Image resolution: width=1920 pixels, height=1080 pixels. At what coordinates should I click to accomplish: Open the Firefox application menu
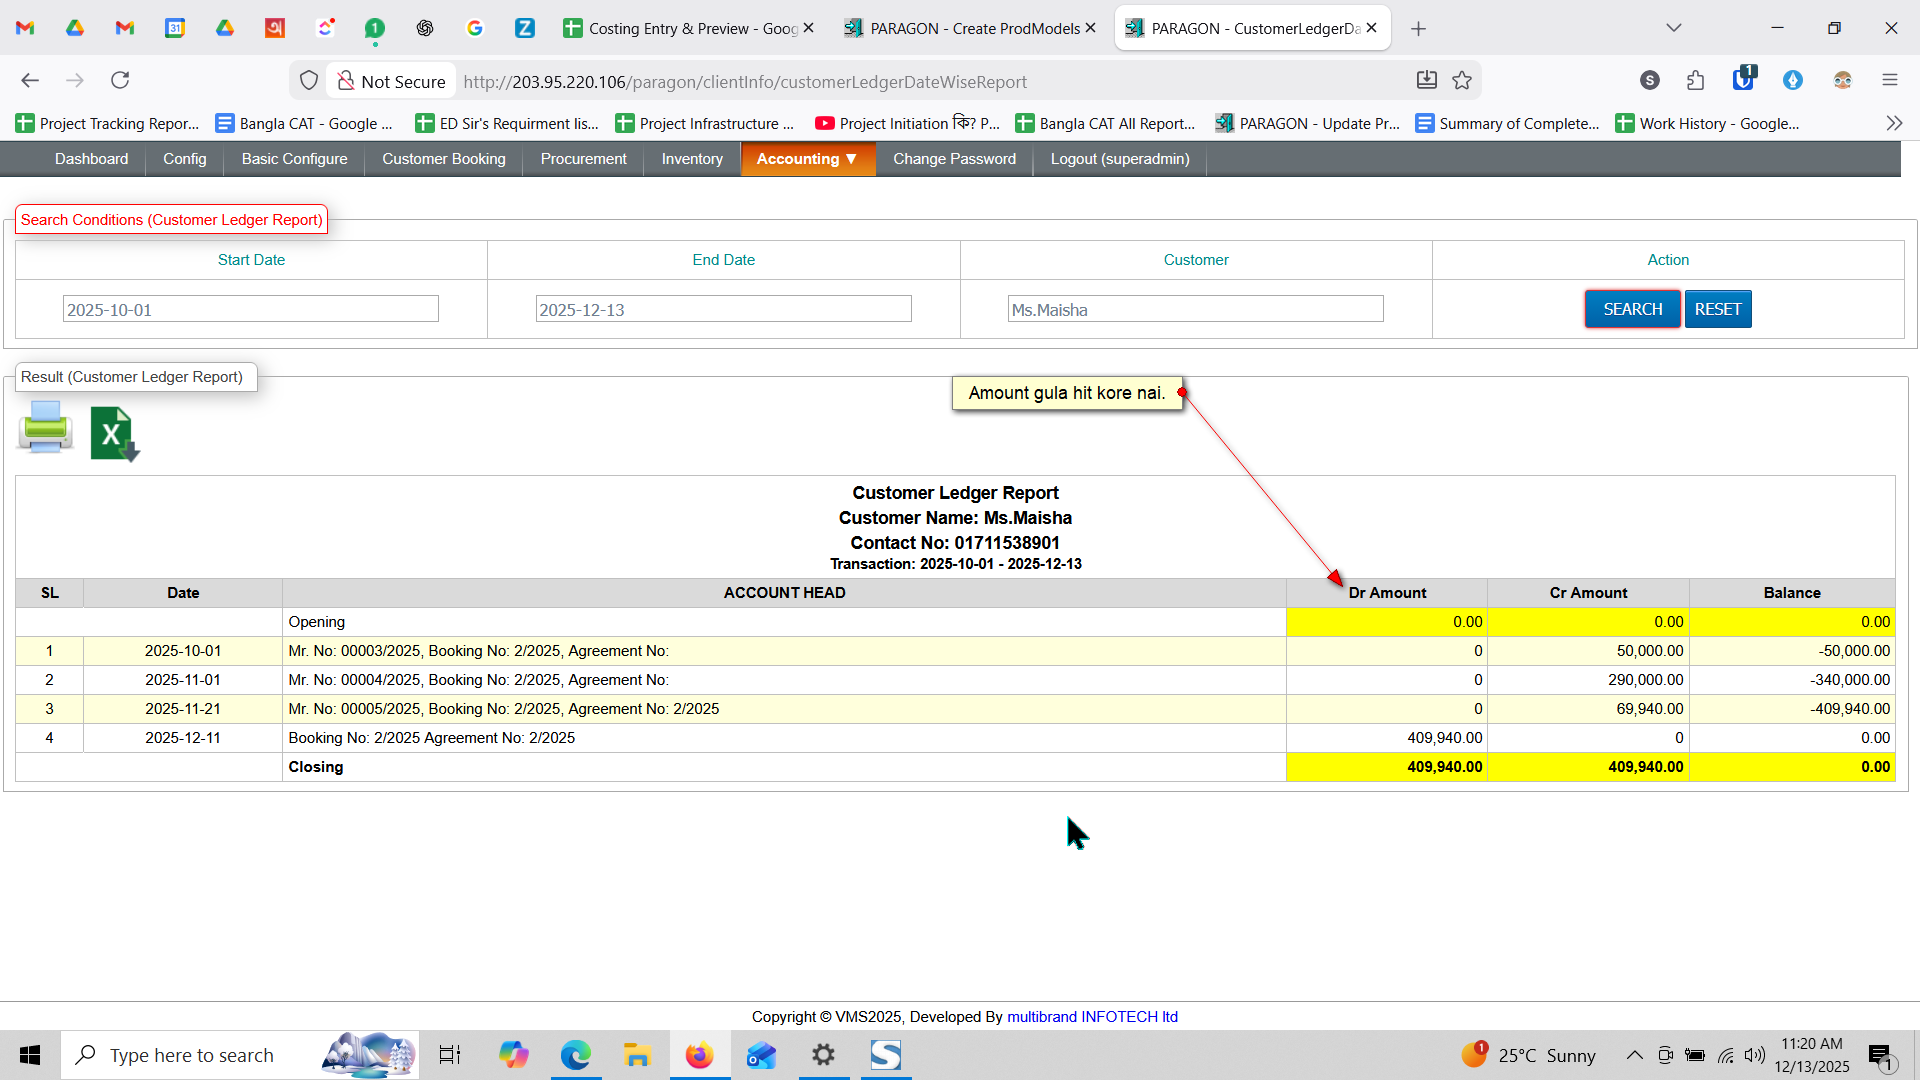[1889, 80]
